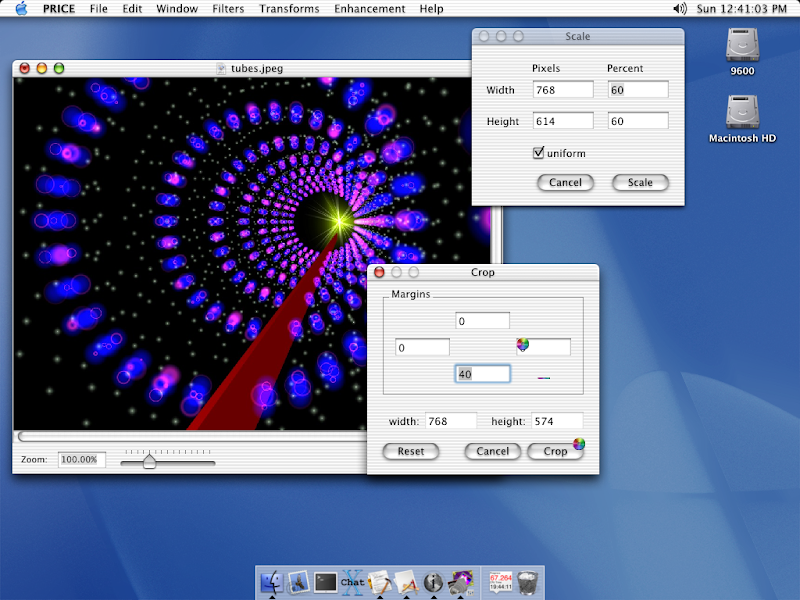Restore the minimized window in the dock
The height and width of the screenshot is (600, 800).
(501, 582)
